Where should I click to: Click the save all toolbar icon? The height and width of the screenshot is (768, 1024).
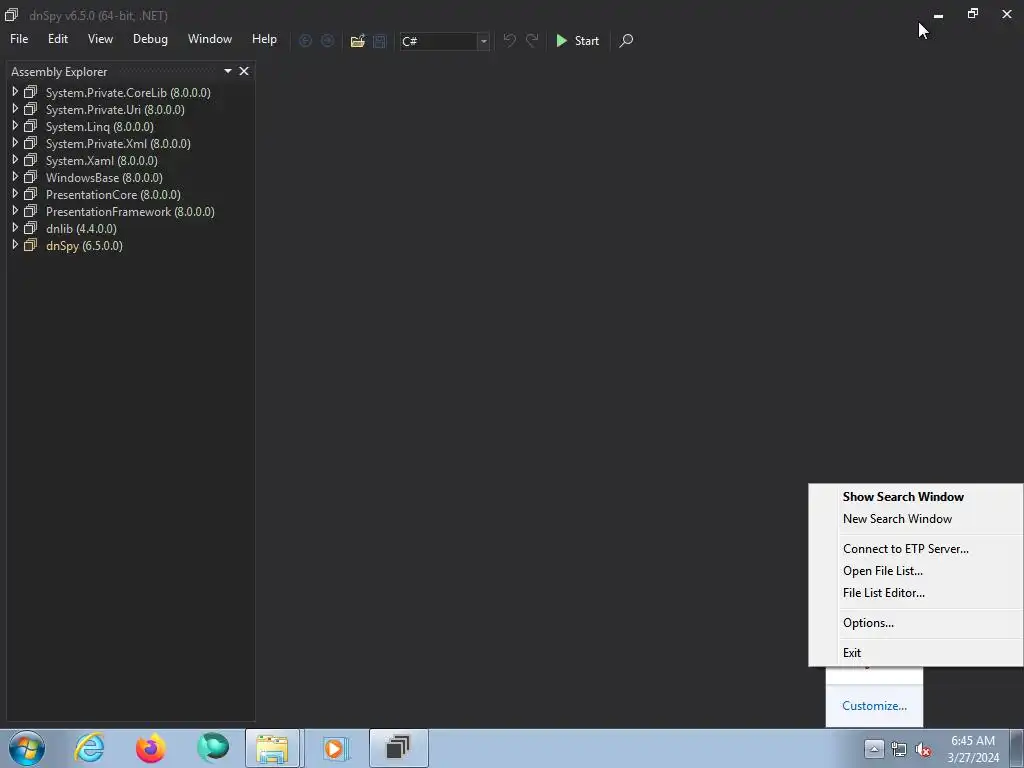(x=379, y=41)
